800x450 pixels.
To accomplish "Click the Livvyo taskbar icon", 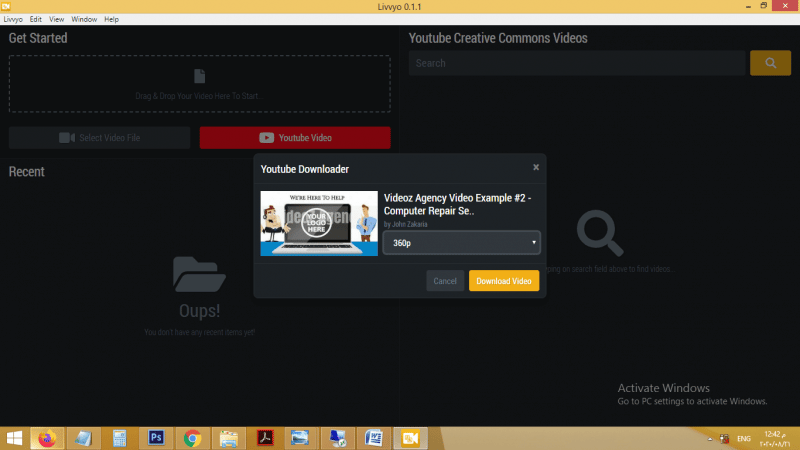I will [x=410, y=438].
